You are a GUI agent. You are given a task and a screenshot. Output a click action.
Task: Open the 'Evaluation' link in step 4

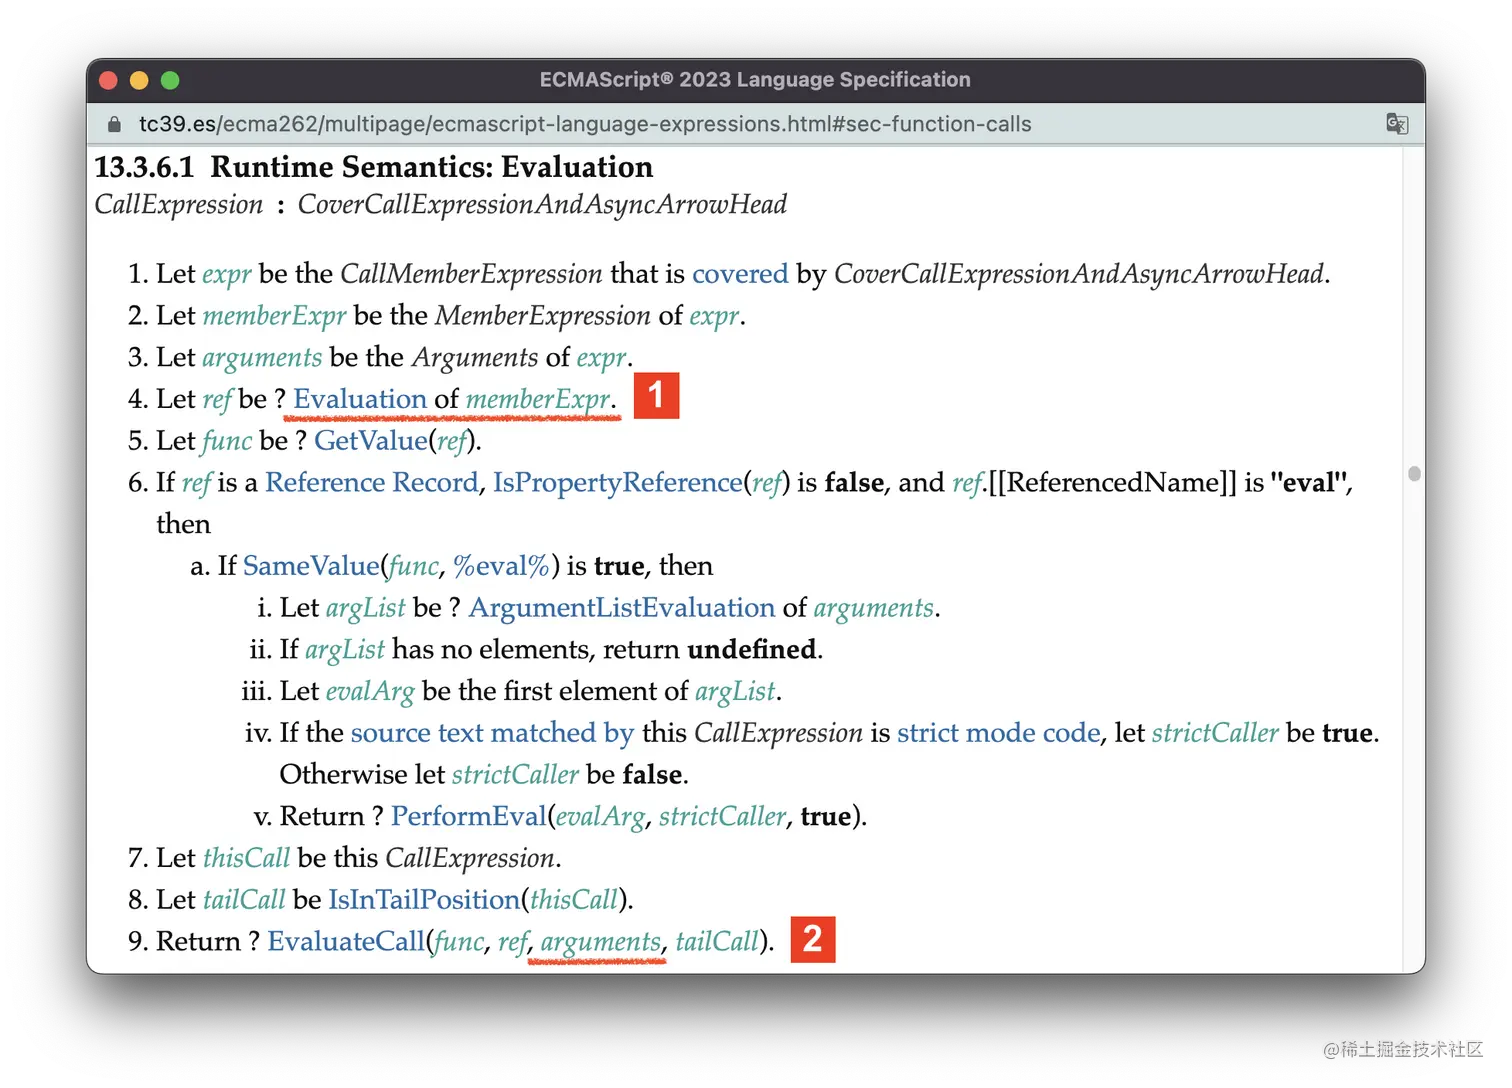tap(360, 399)
